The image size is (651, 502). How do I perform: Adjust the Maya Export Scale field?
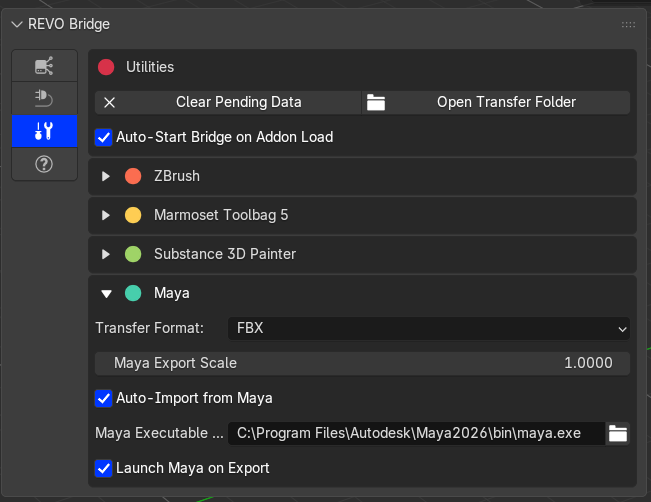point(362,363)
